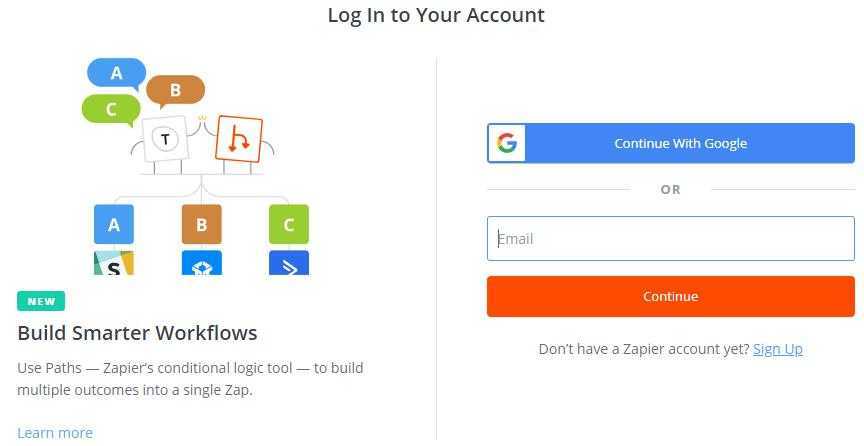Click the blue A speech bubble
Screen dimensions: 864x446
(x=116, y=73)
